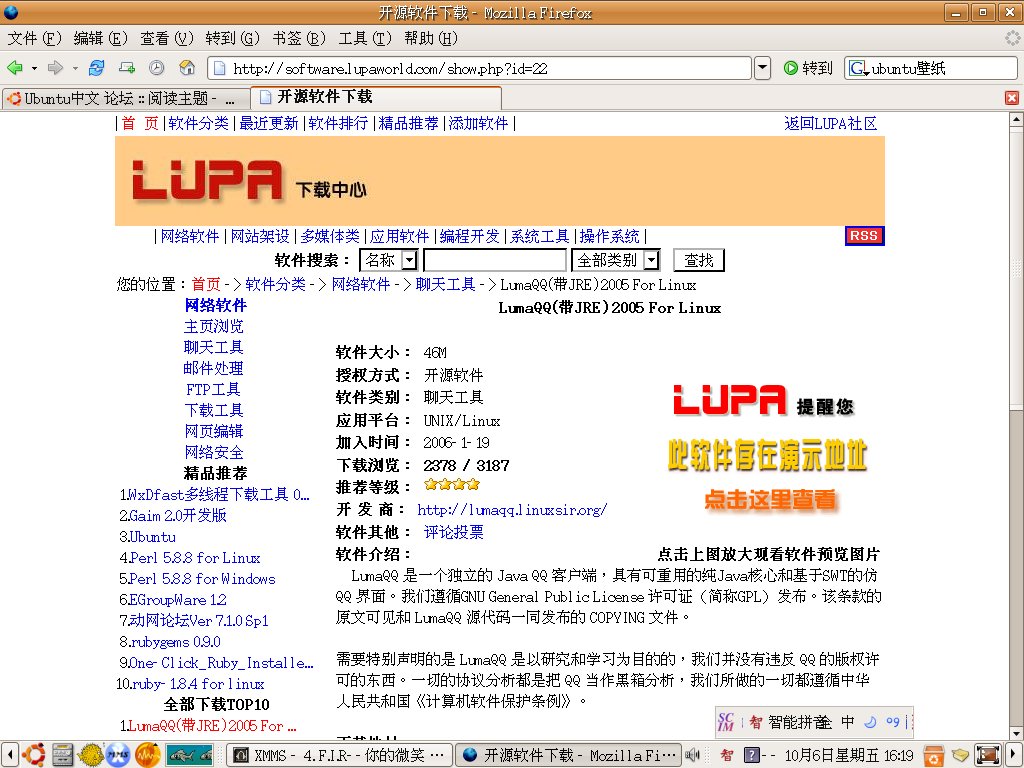Screen dimensions: 1024x768
Task: Open the 编程开发 category link
Action: click(x=470, y=236)
